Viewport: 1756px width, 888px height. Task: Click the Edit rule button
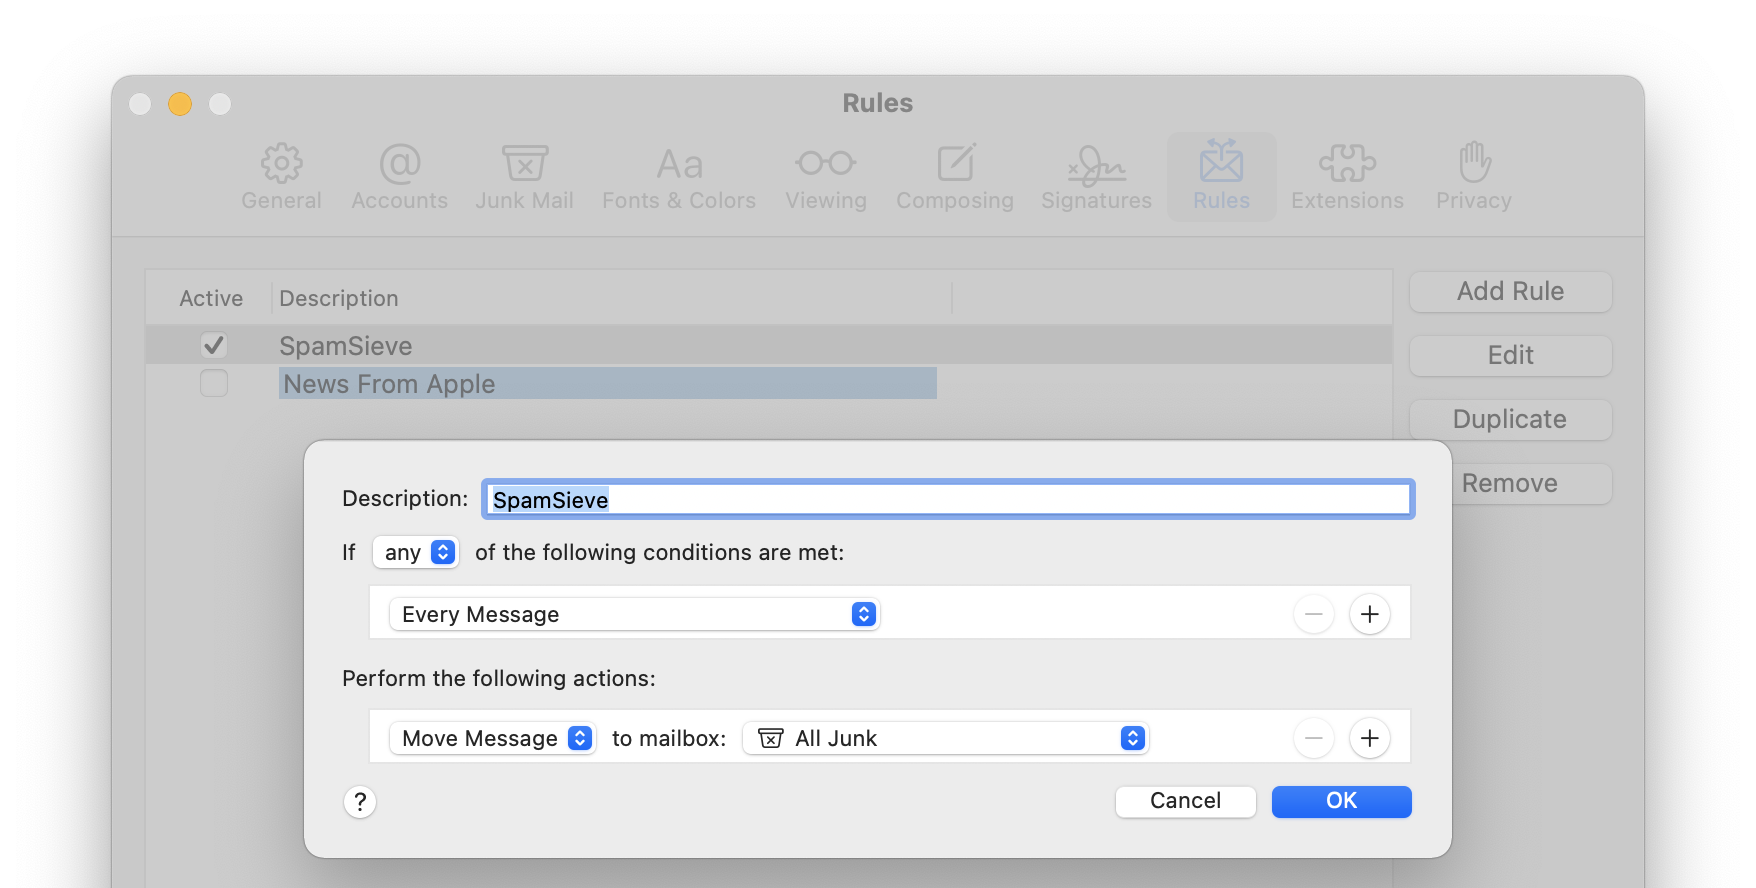(1510, 355)
